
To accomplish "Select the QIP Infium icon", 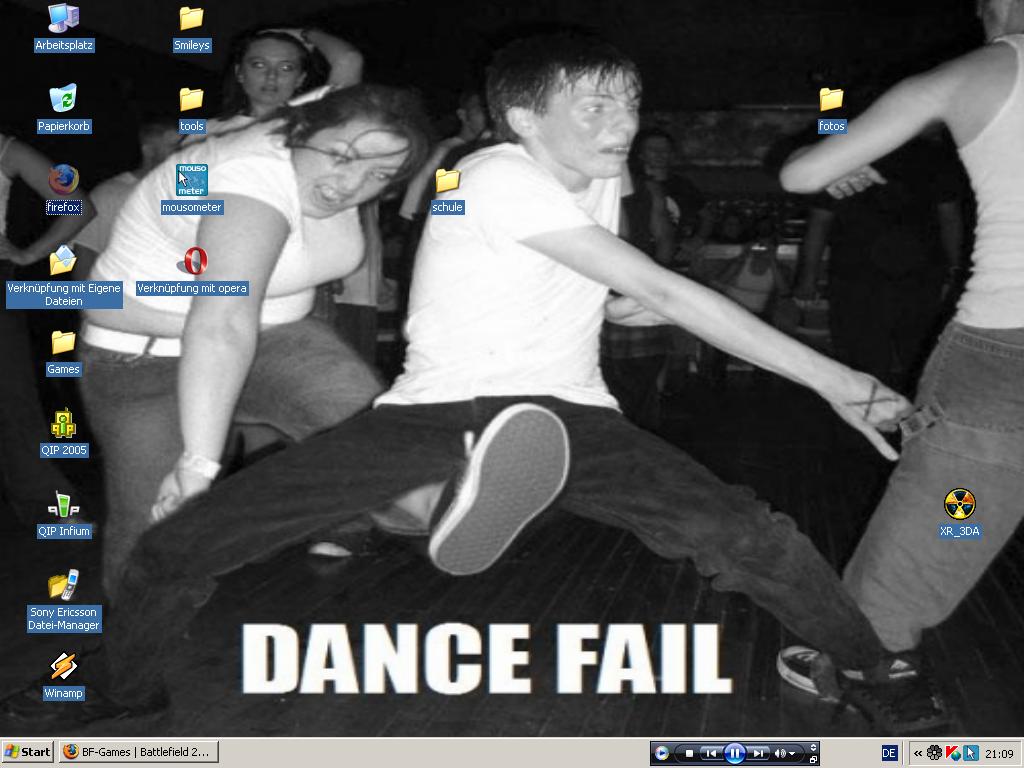I will (x=63, y=505).
